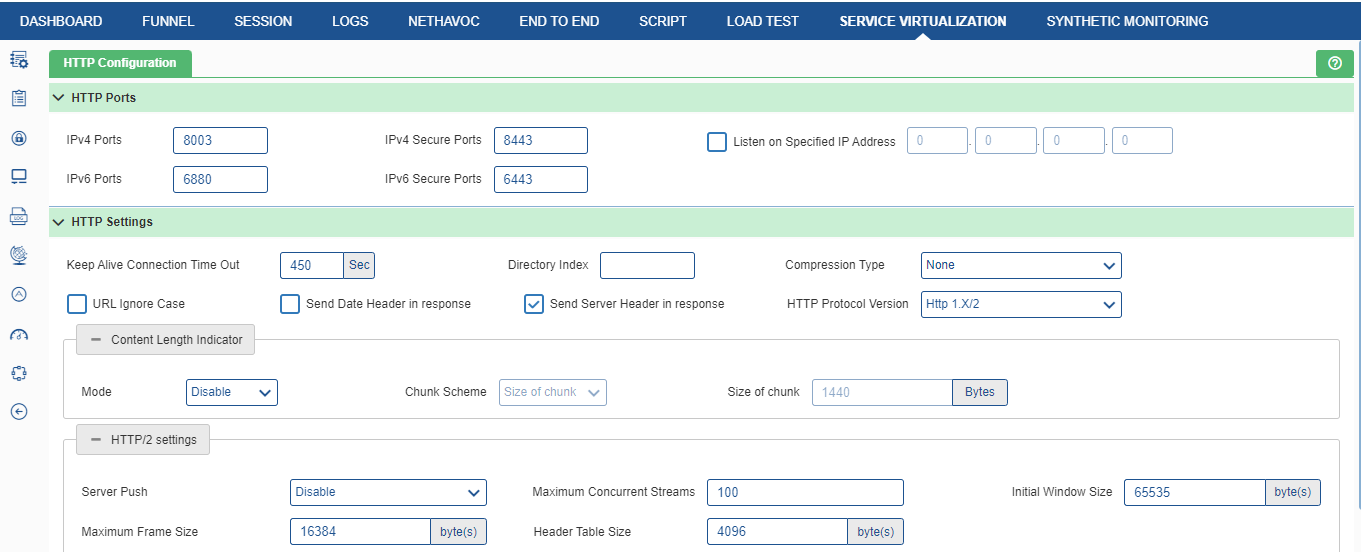Select the HTTP Configuration tab
Image resolution: width=1361 pixels, height=552 pixels.
[120, 63]
